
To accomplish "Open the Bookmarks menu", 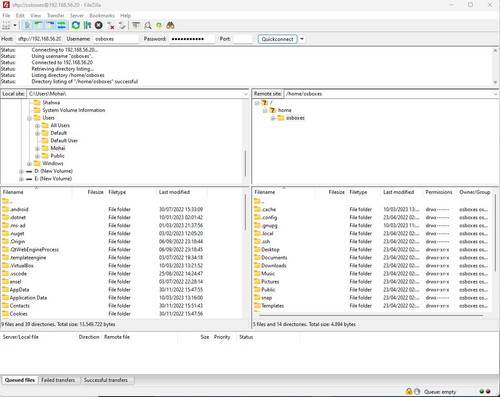I will tap(102, 16).
